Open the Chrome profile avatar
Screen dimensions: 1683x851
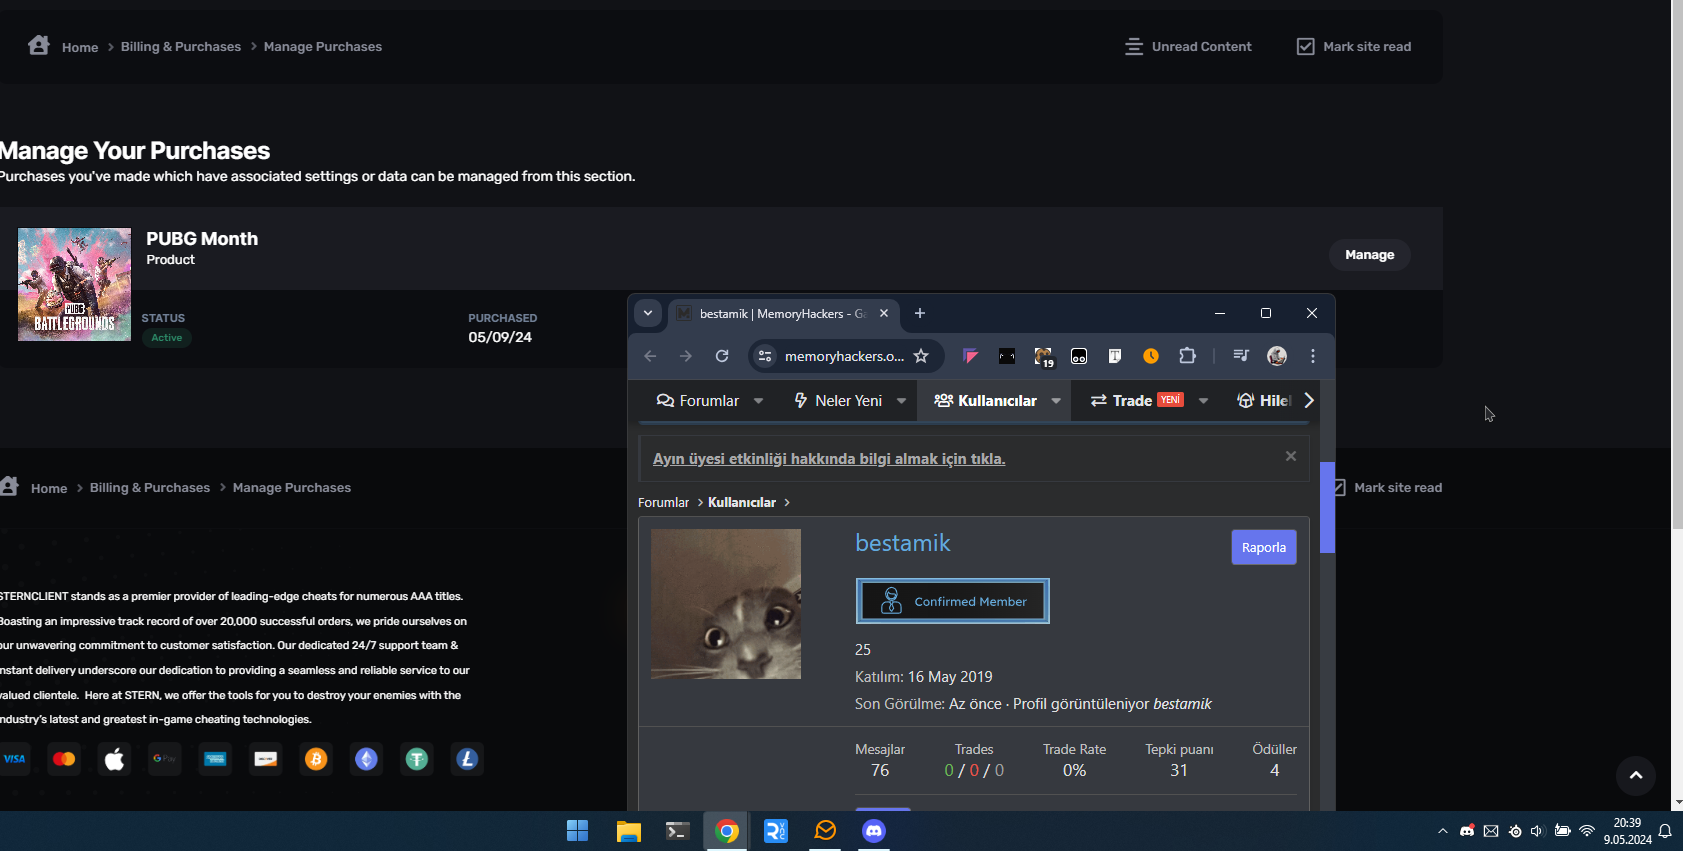tap(1277, 356)
